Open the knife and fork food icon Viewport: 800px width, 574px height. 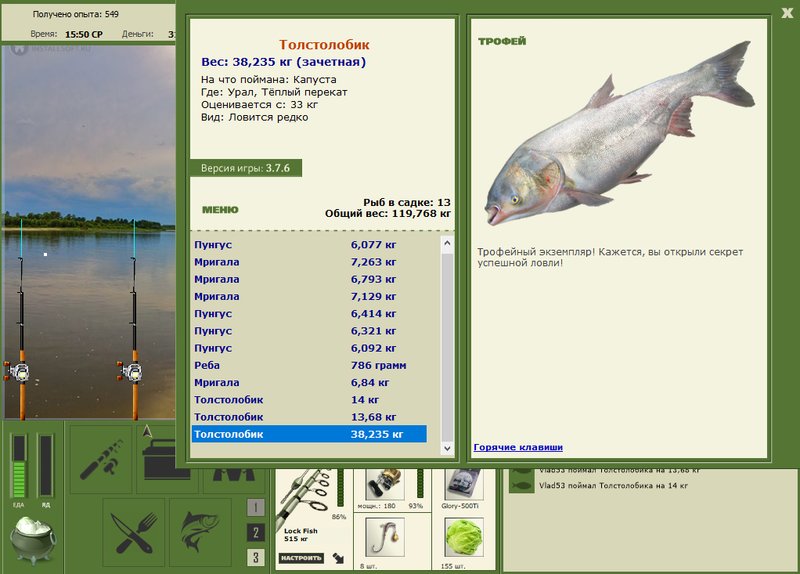[x=134, y=533]
